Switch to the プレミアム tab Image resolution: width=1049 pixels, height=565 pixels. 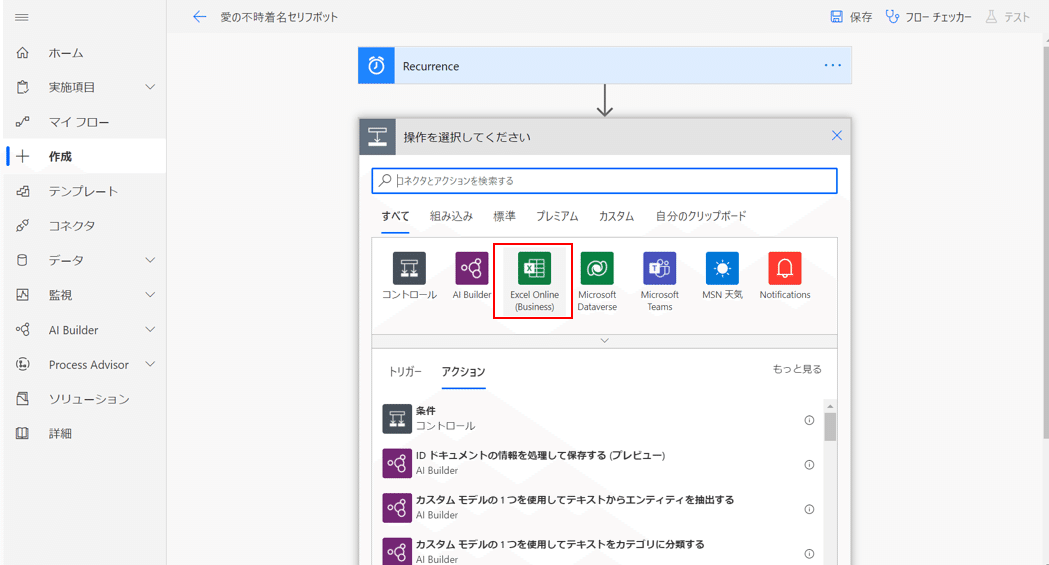tap(557, 216)
